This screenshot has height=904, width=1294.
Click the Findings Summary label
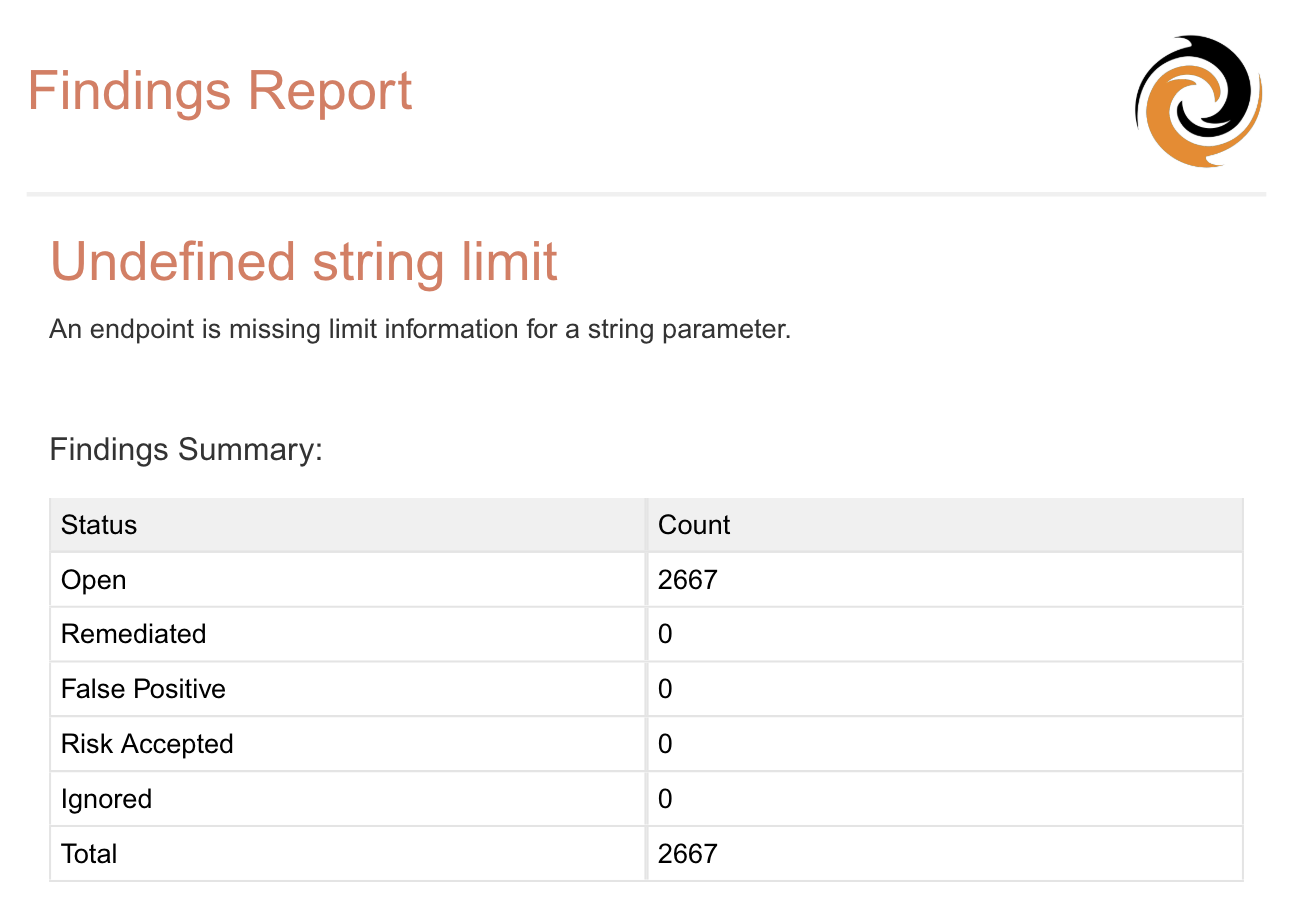[x=186, y=450]
